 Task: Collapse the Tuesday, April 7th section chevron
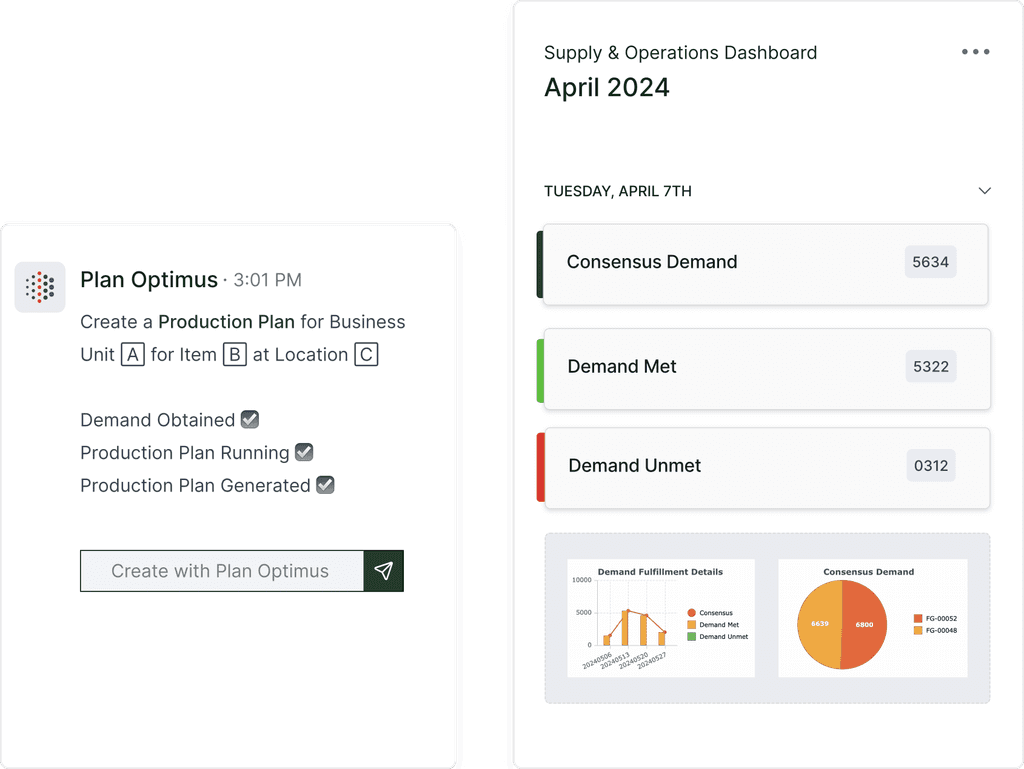[x=985, y=191]
